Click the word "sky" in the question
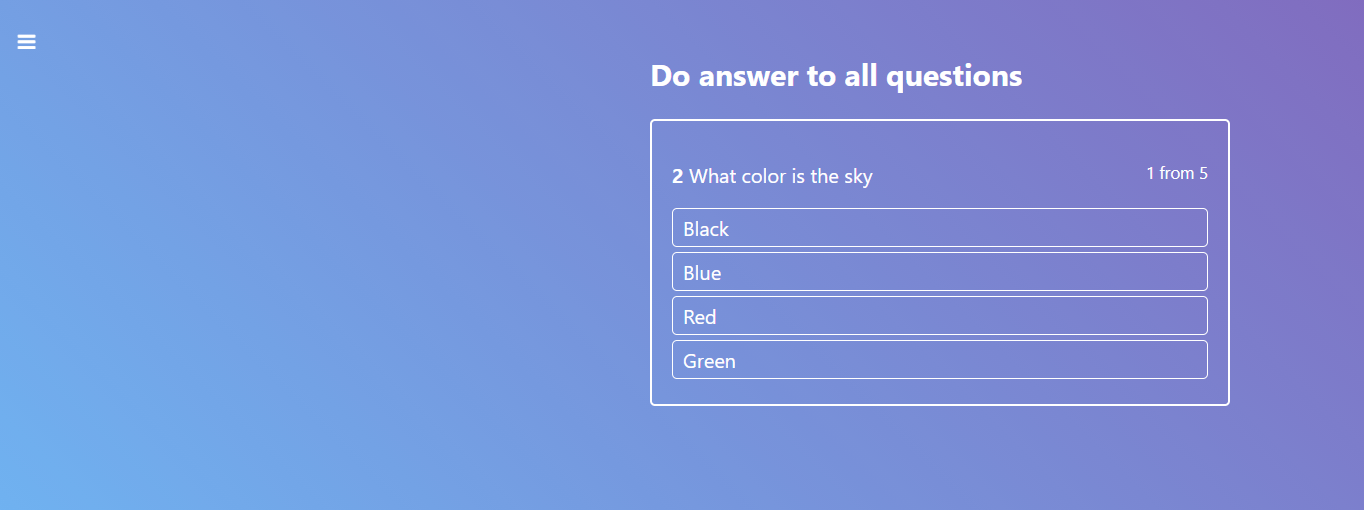 click(858, 177)
